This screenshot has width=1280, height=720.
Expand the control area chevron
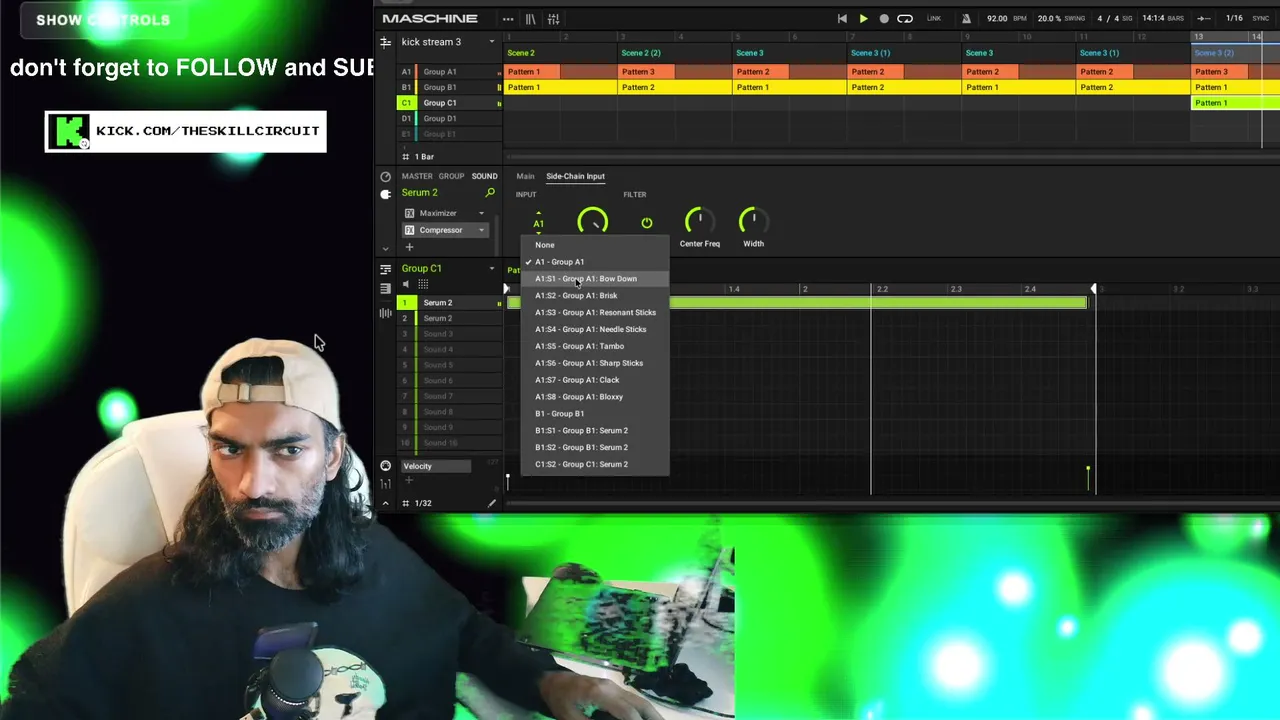point(386,248)
